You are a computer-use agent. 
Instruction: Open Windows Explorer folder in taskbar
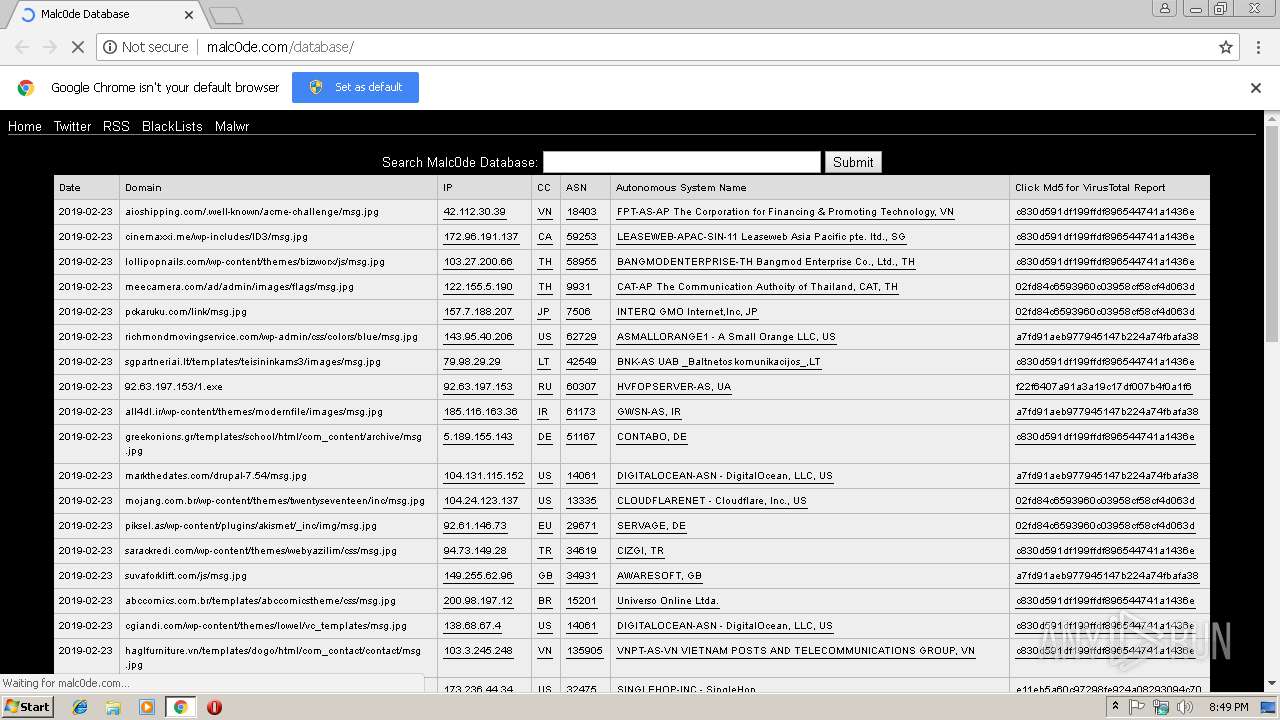tap(113, 706)
